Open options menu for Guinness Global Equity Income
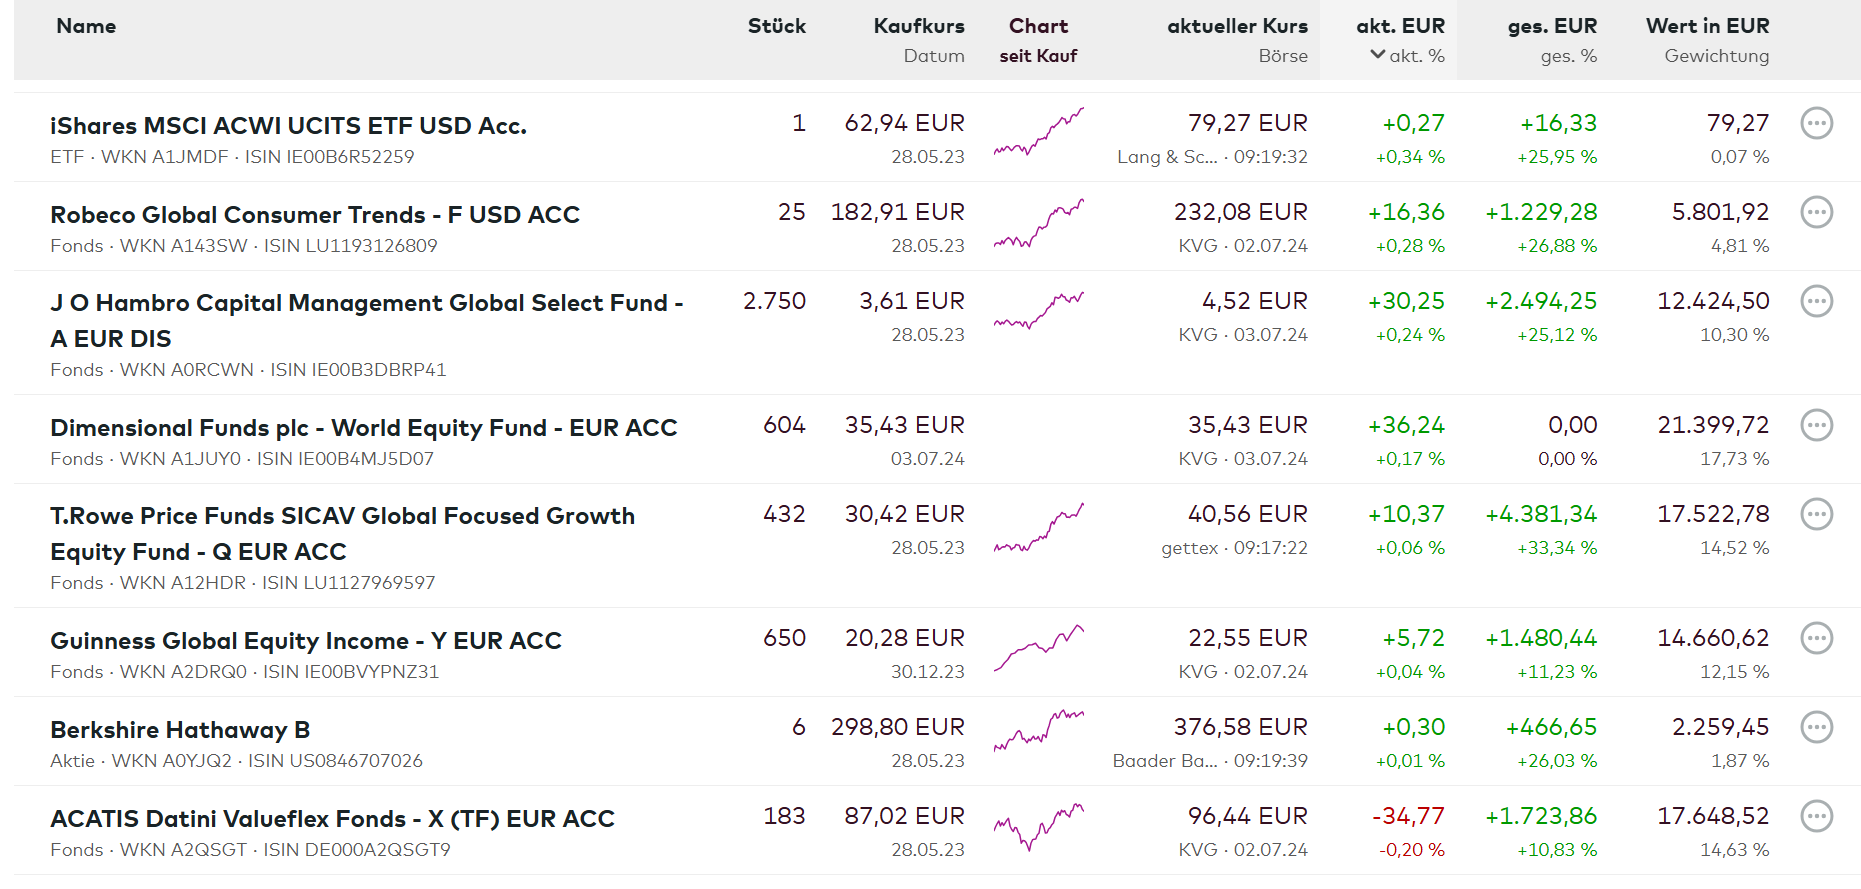The height and width of the screenshot is (889, 1861). pyautogui.click(x=1816, y=639)
